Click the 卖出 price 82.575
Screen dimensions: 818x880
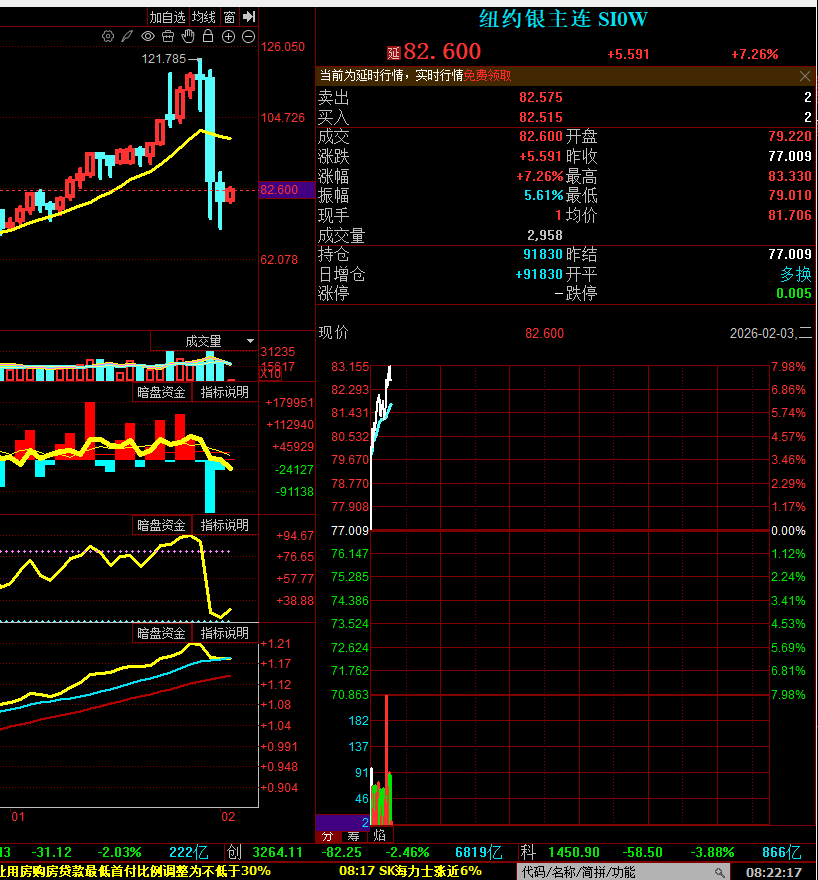pyautogui.click(x=541, y=97)
